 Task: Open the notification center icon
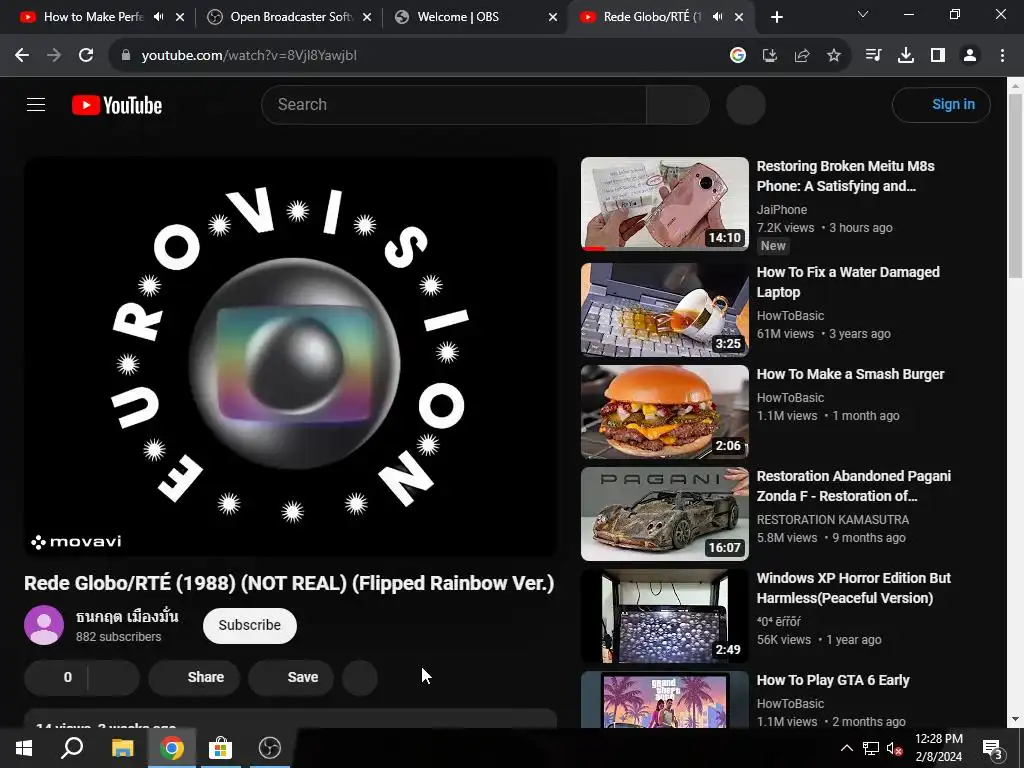tap(993, 748)
